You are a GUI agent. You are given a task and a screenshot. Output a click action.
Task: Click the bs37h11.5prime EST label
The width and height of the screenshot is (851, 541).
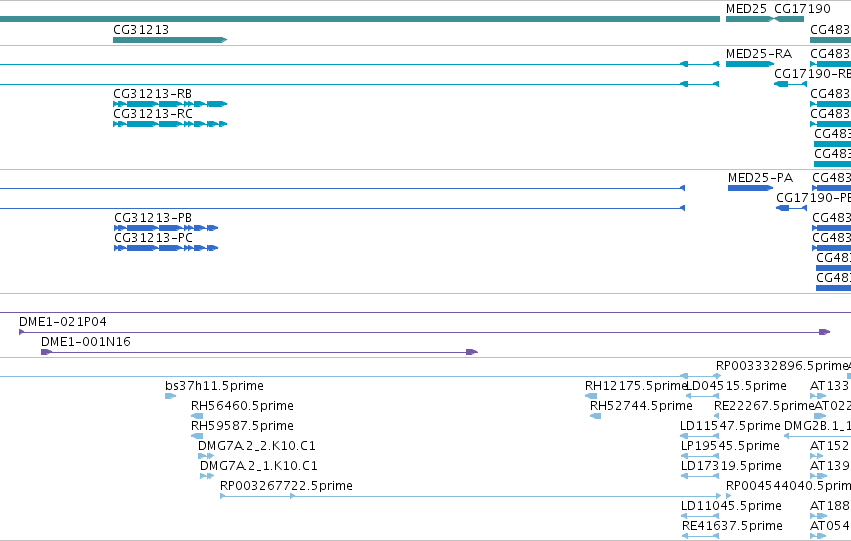[214, 386]
